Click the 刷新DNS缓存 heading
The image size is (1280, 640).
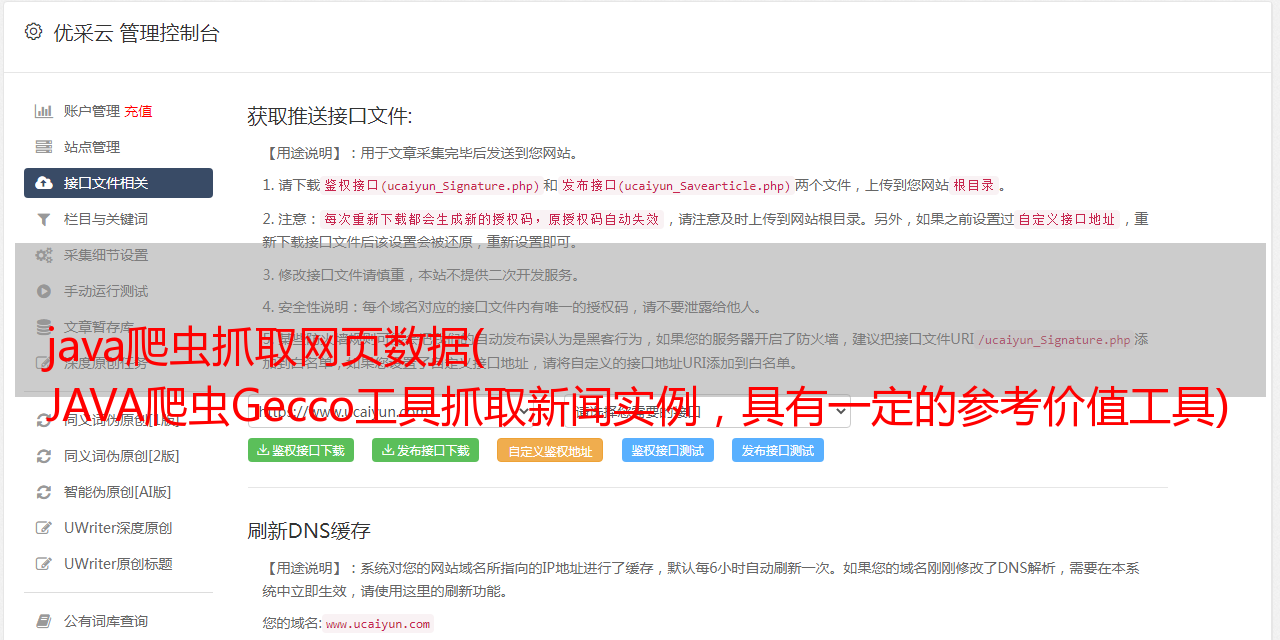click(x=309, y=530)
